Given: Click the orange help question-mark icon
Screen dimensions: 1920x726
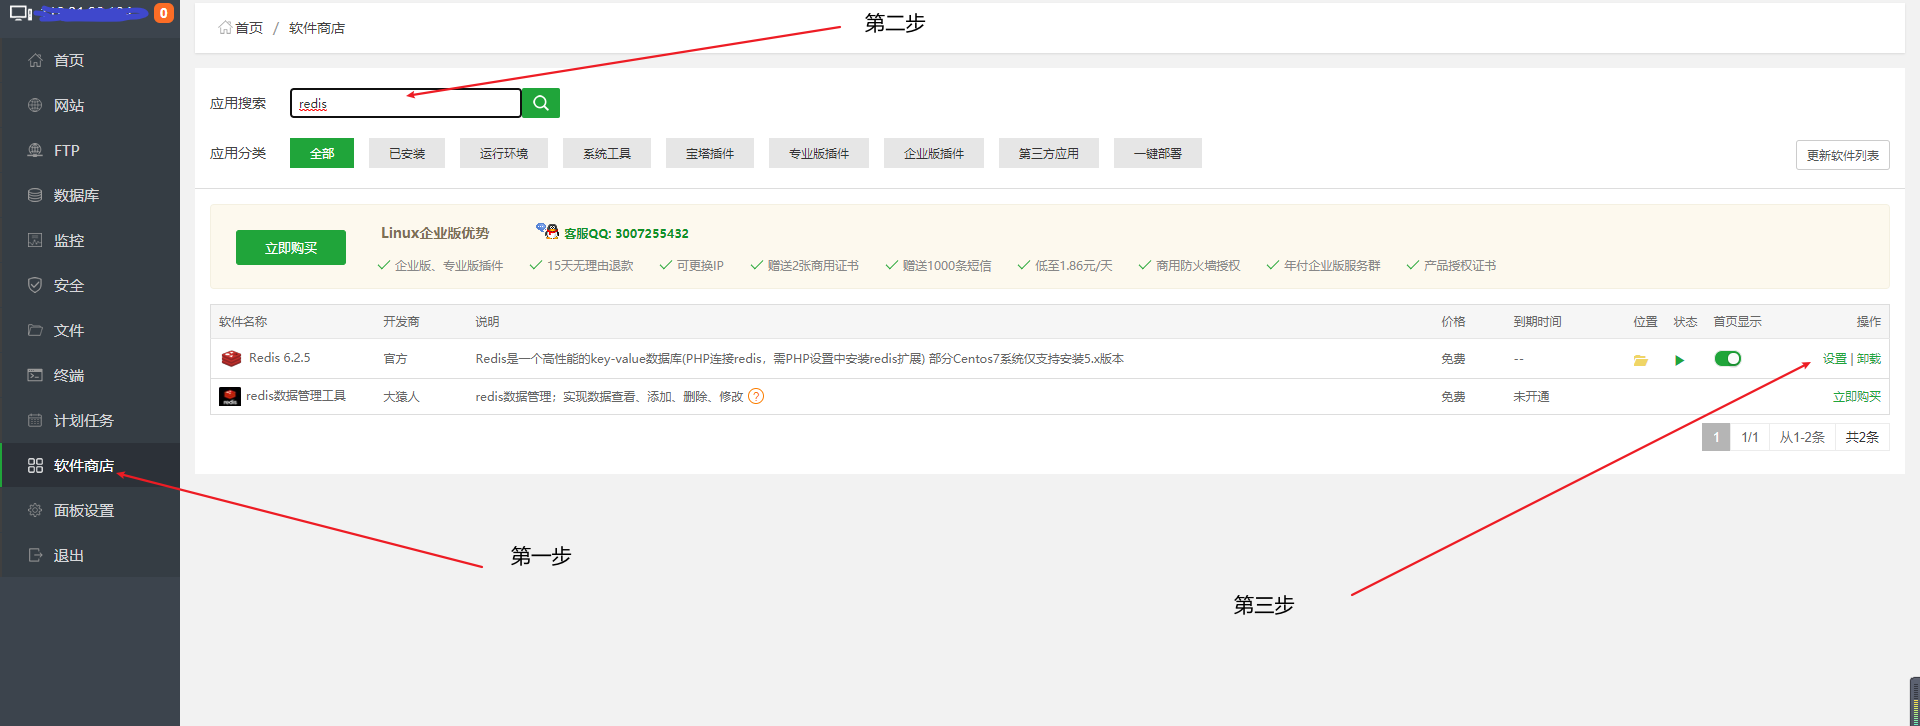Looking at the screenshot, I should (x=756, y=396).
